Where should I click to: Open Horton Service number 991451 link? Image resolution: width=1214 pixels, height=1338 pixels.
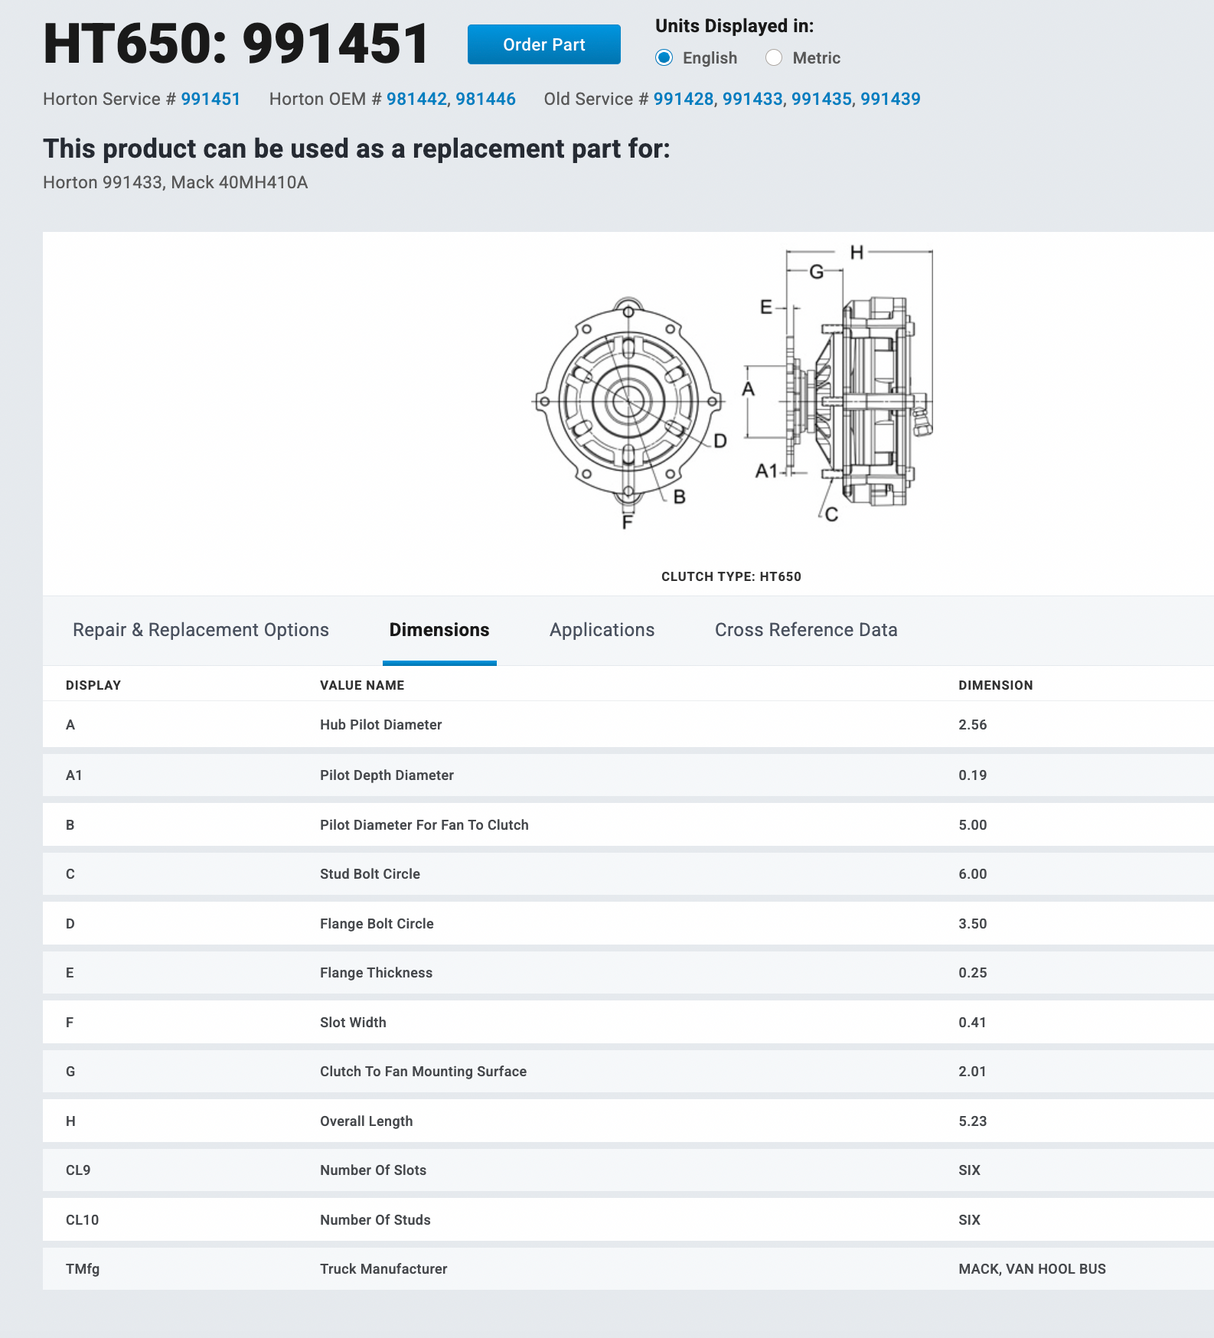210,99
